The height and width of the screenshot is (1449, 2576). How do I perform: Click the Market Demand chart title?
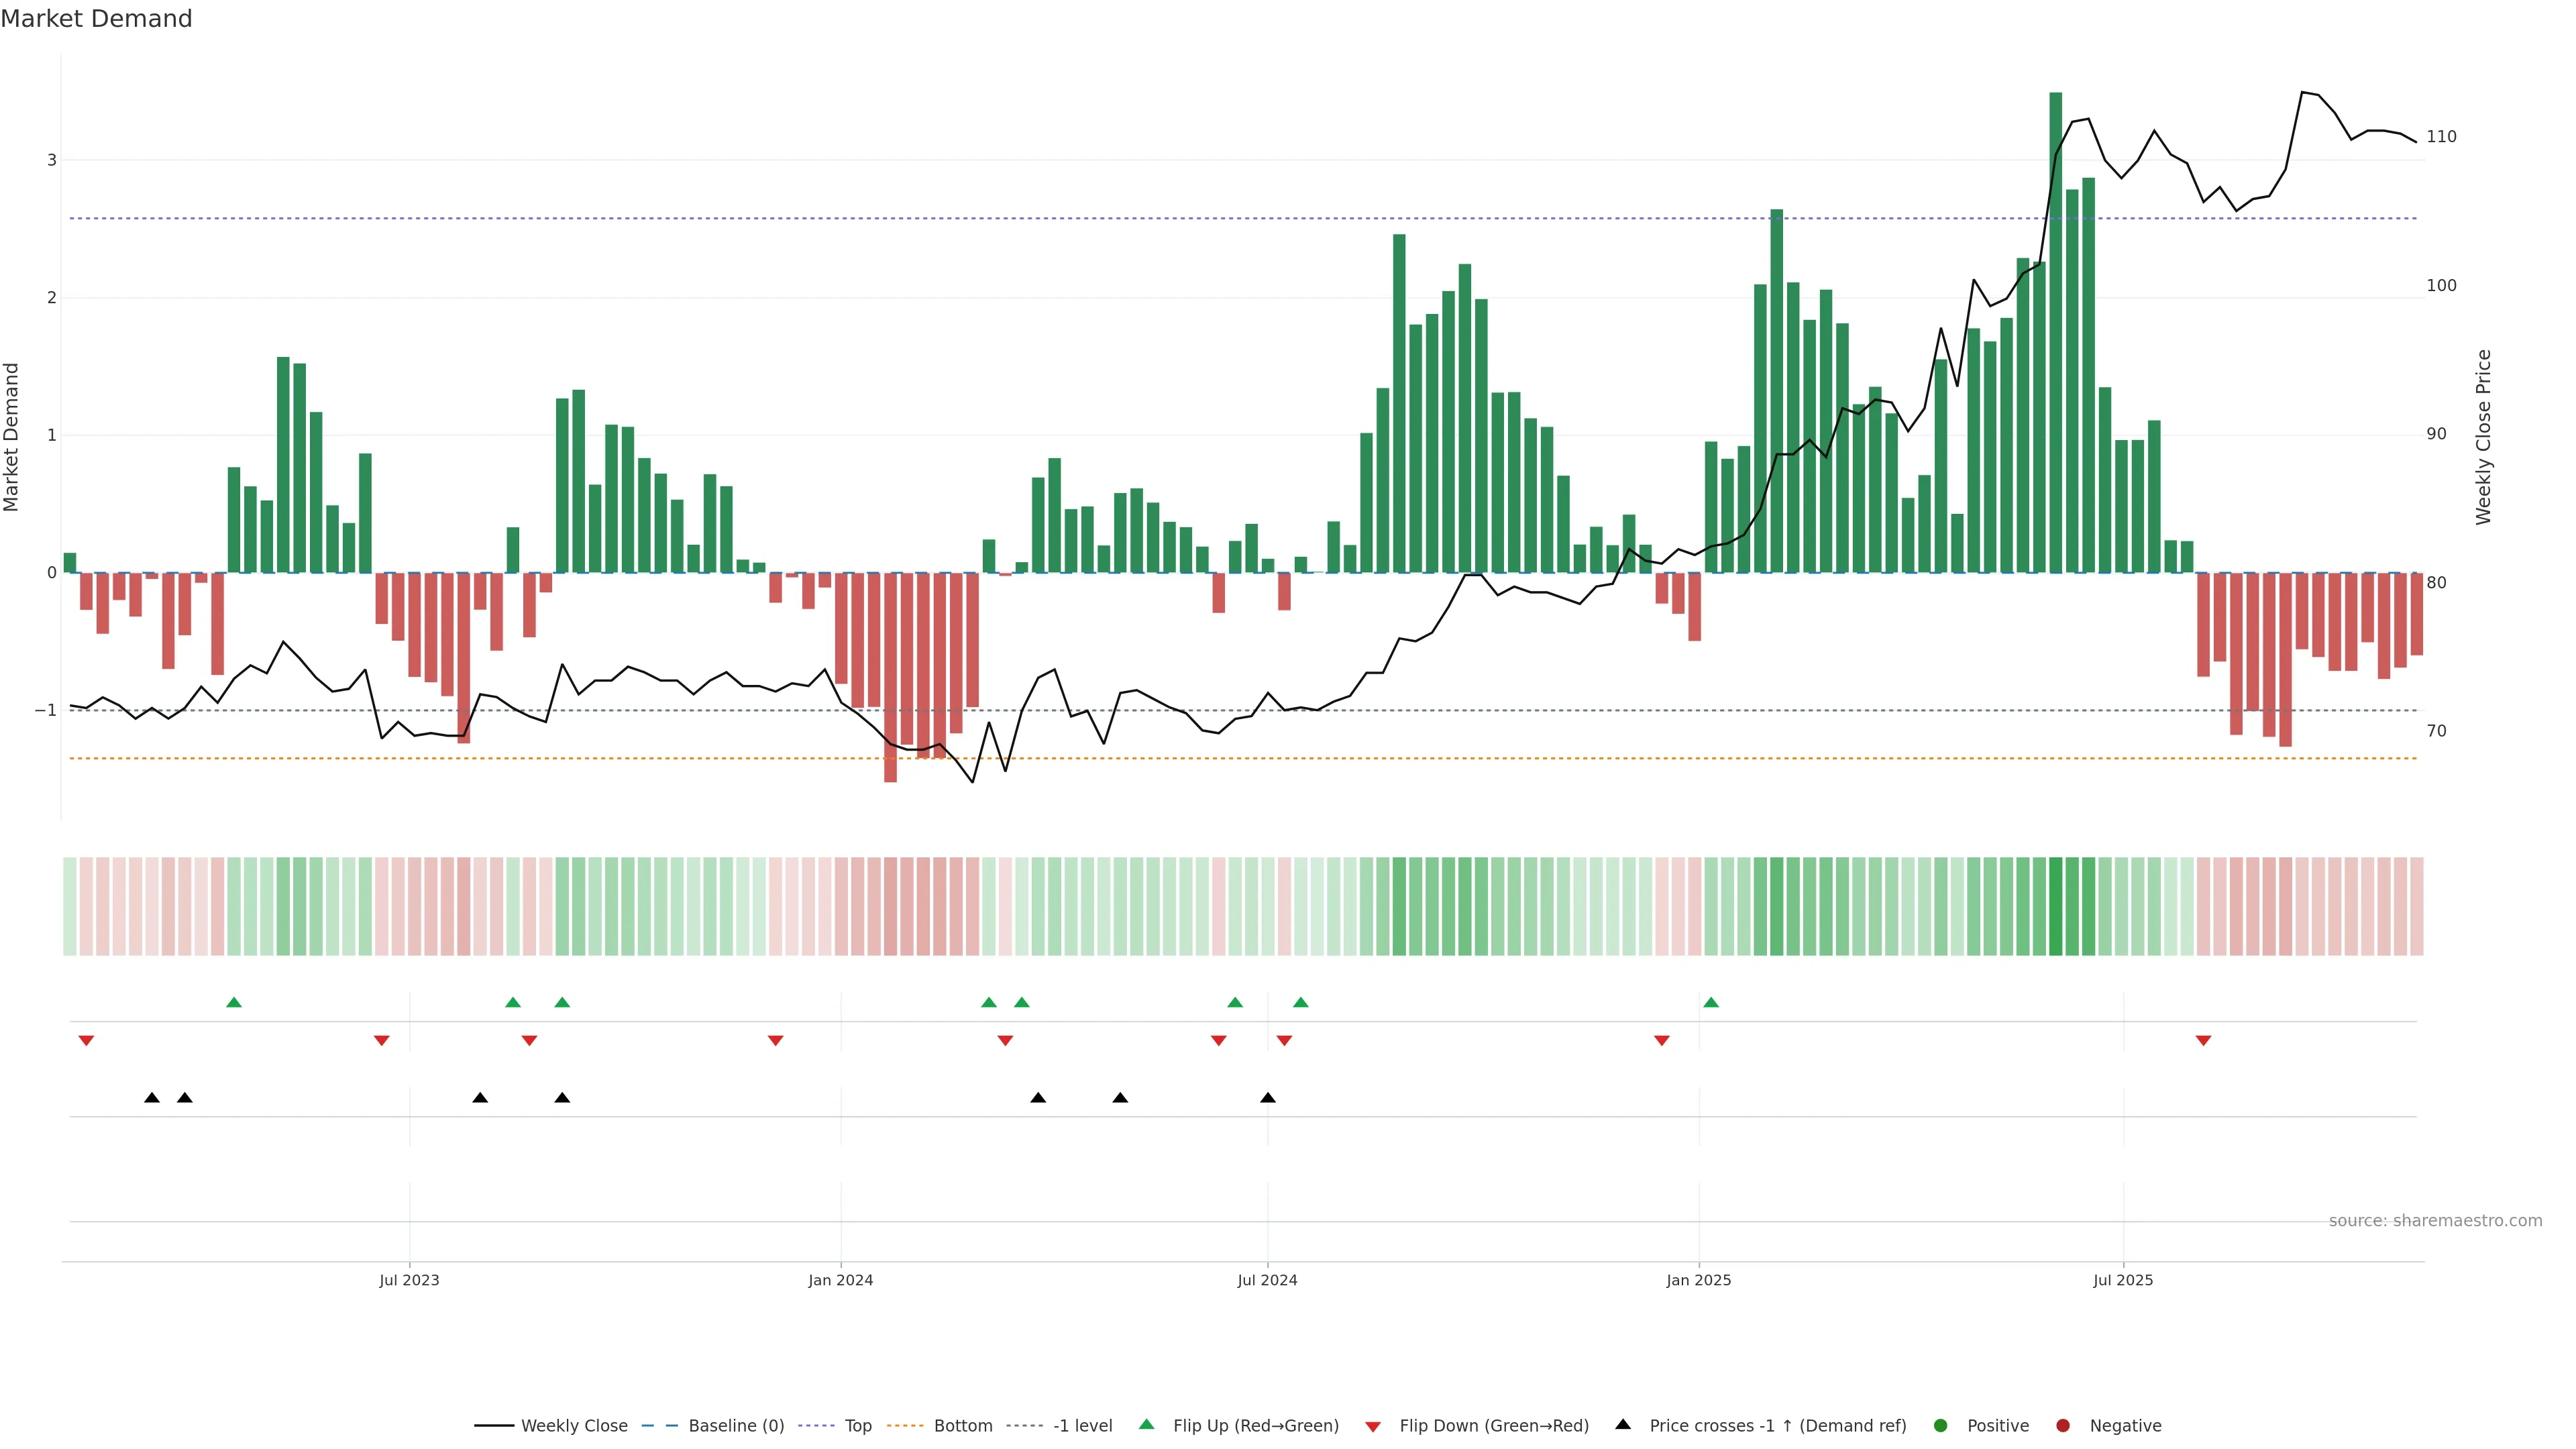96,19
